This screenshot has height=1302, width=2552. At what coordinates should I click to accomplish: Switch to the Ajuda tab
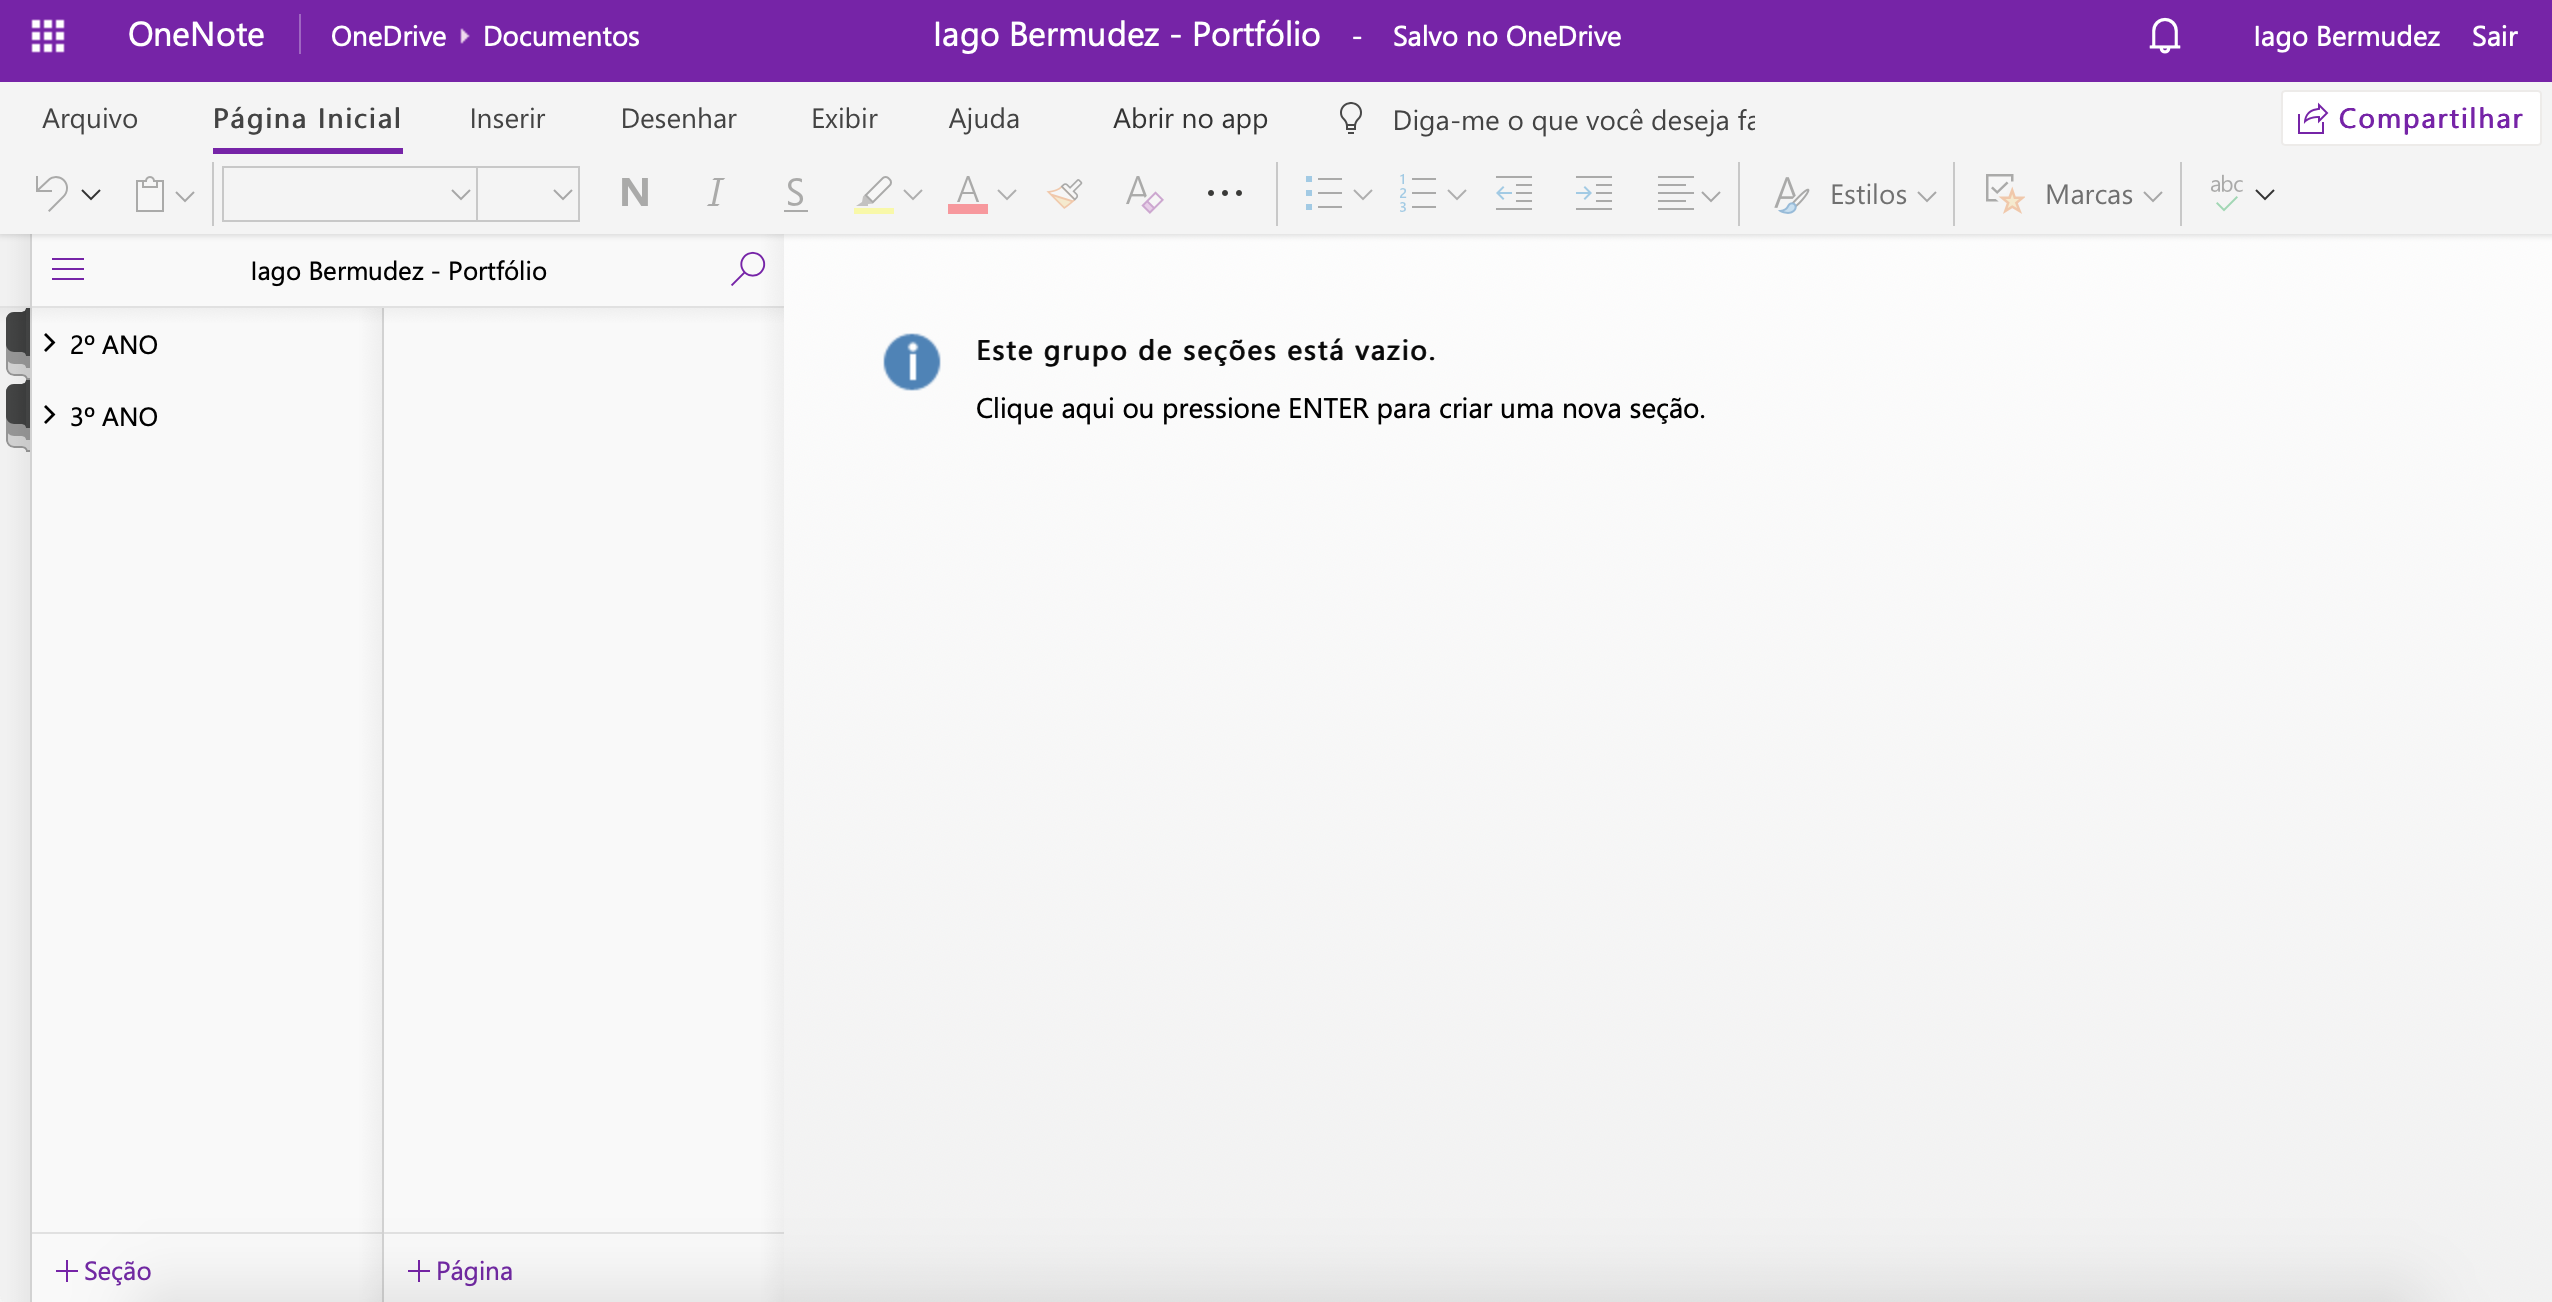pos(984,119)
